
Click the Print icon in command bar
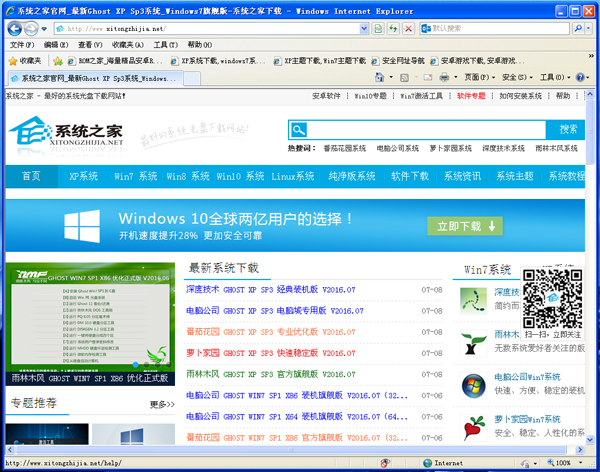(x=444, y=78)
